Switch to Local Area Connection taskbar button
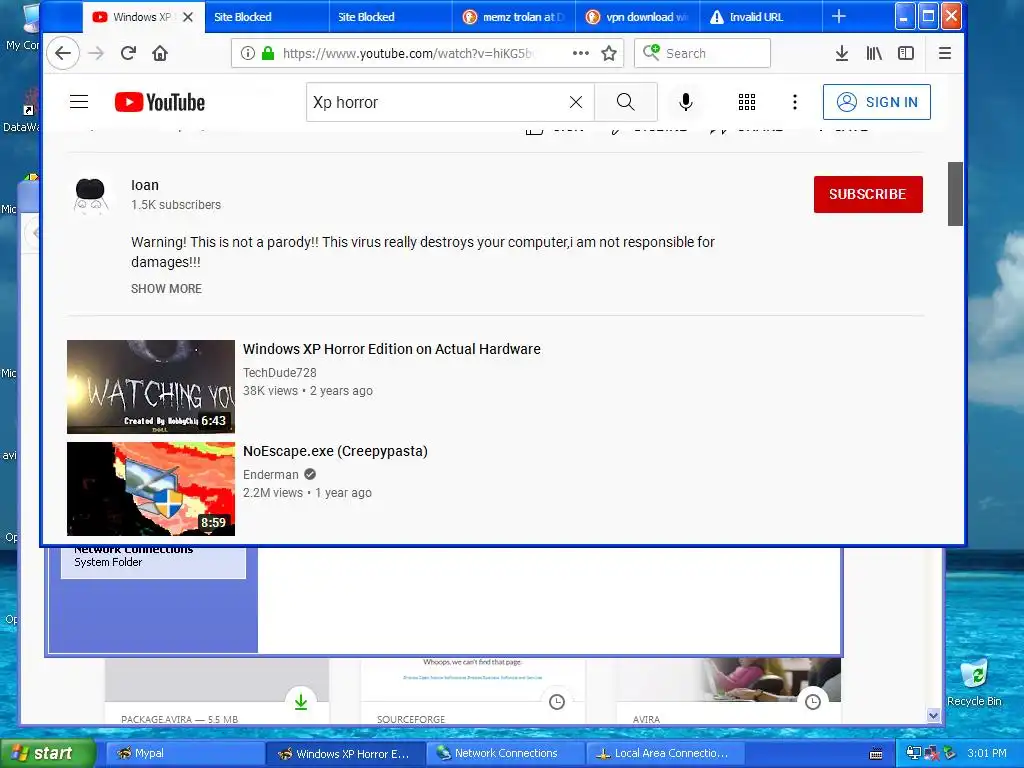Viewport: 1024px width, 768px height. [665, 754]
